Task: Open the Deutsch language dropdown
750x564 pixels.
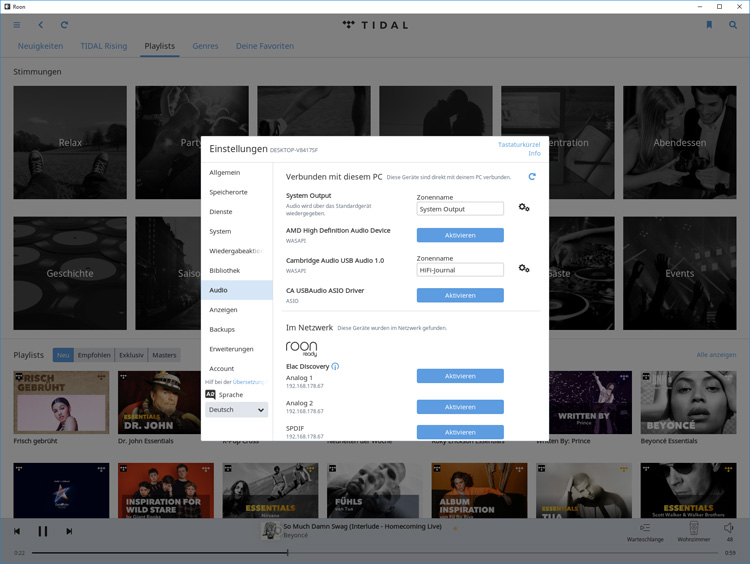Action: [236, 410]
